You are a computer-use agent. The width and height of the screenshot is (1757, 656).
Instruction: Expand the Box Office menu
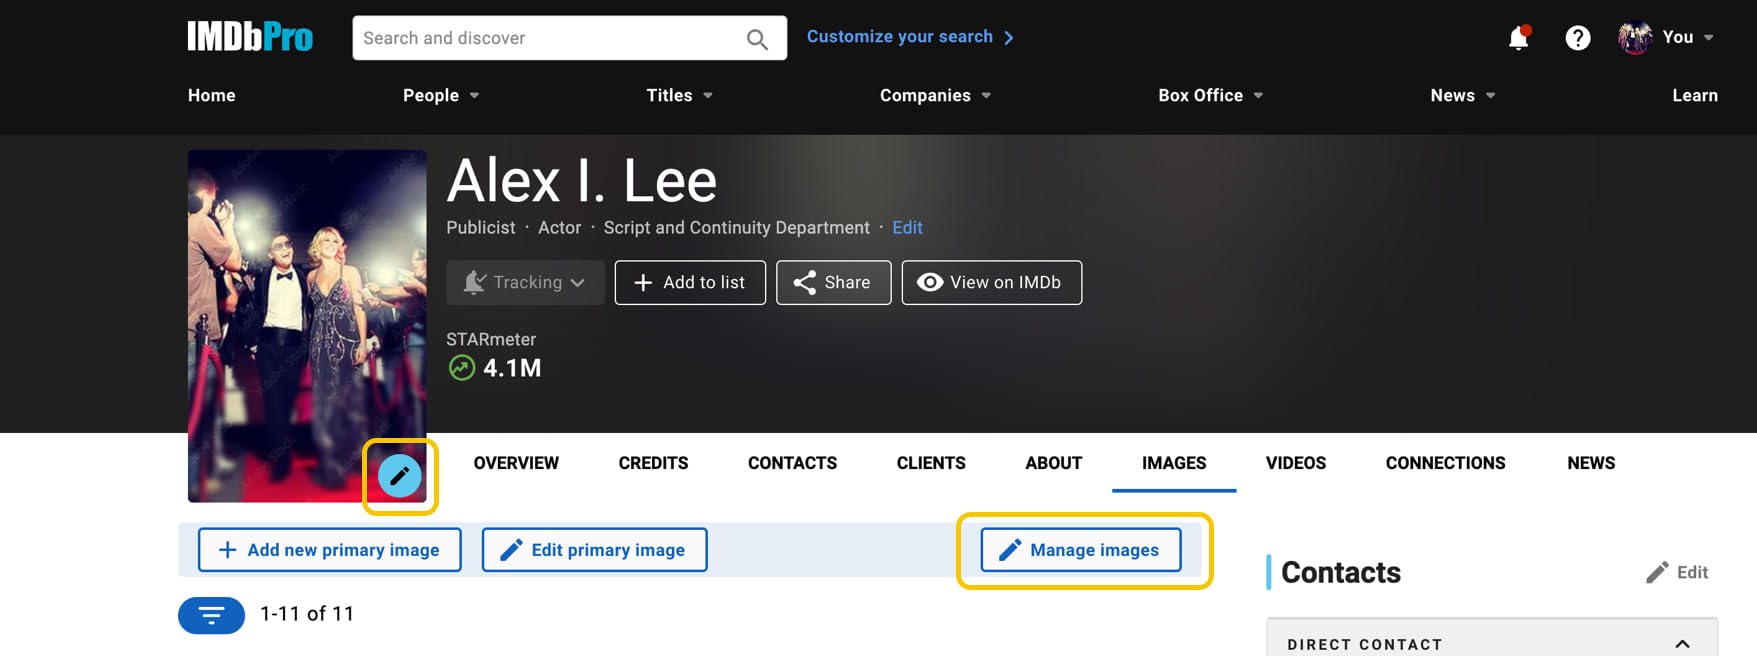tap(1210, 95)
